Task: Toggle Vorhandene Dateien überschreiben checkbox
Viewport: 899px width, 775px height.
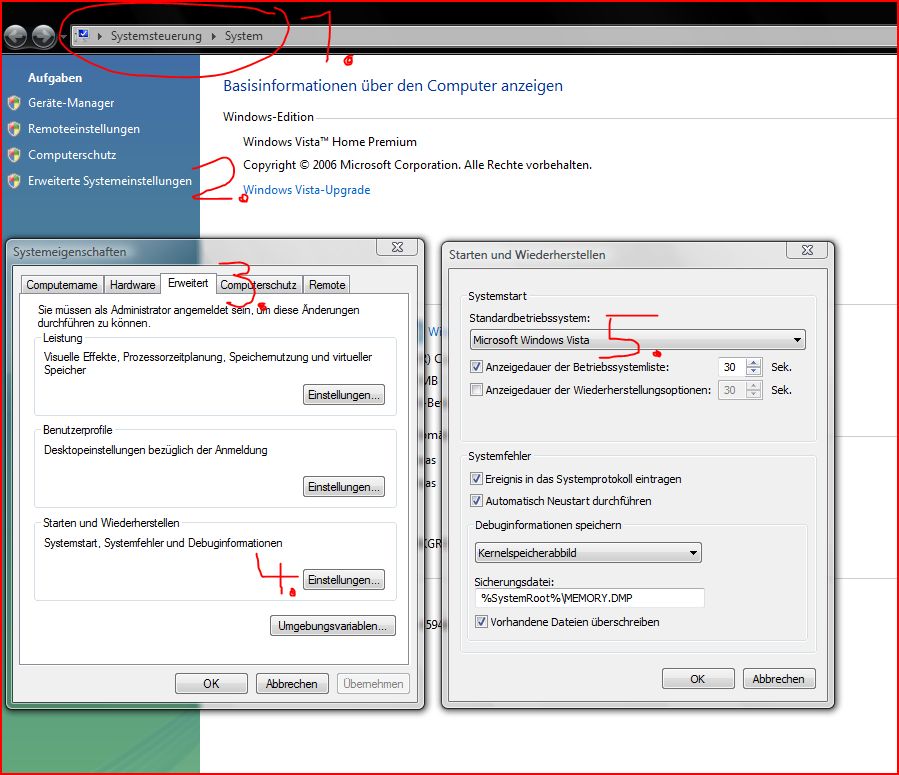Action: coord(481,621)
